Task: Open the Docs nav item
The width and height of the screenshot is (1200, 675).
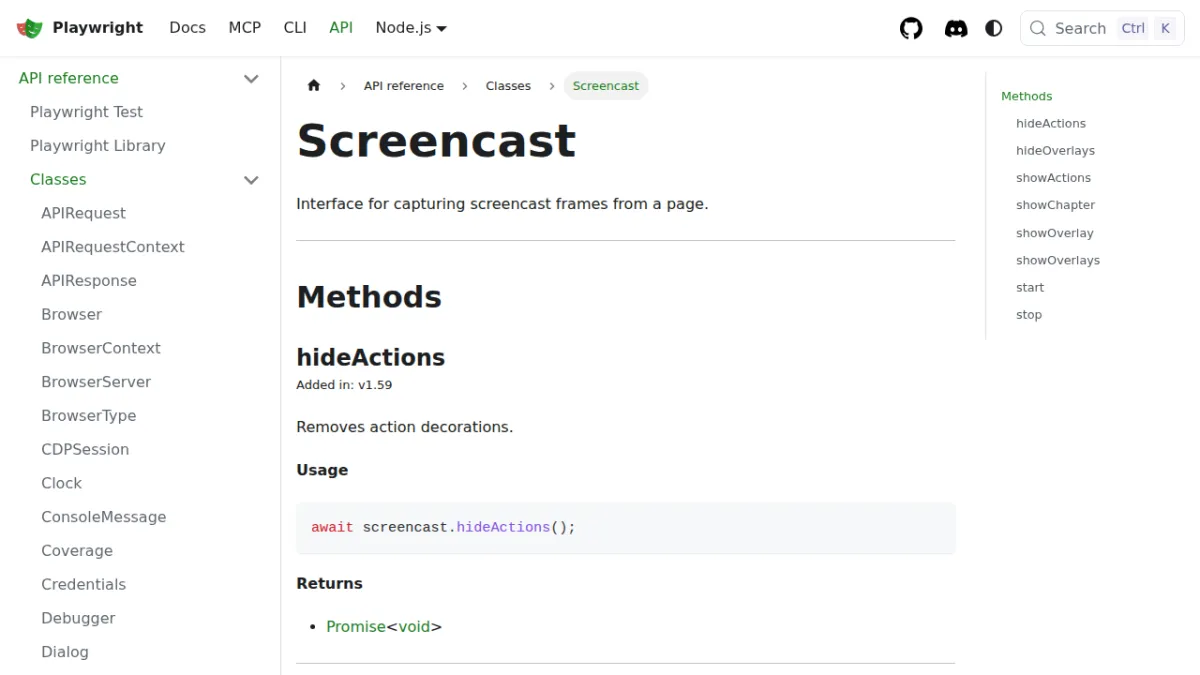Action: click(x=187, y=28)
